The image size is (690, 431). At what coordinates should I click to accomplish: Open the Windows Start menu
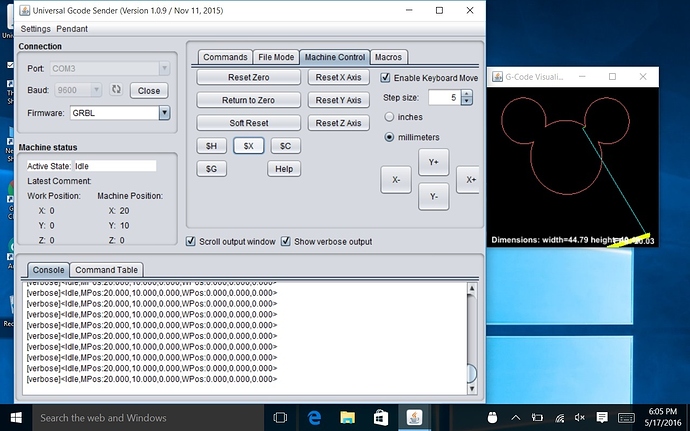15,417
